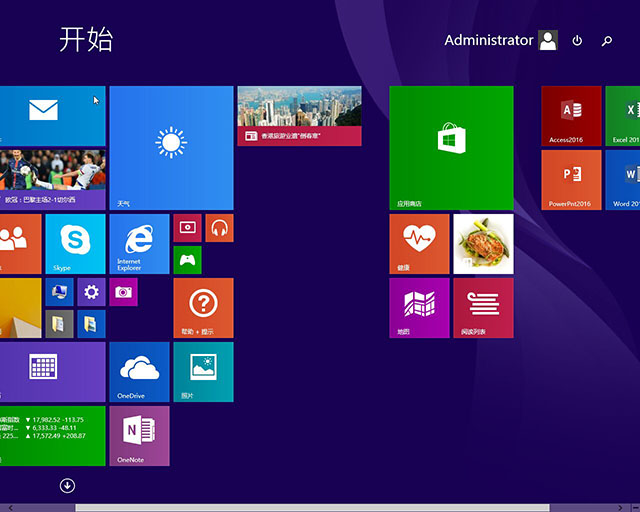The width and height of the screenshot is (640, 512).
Task: Open the 应用商店 Store tile
Action: coord(451,148)
